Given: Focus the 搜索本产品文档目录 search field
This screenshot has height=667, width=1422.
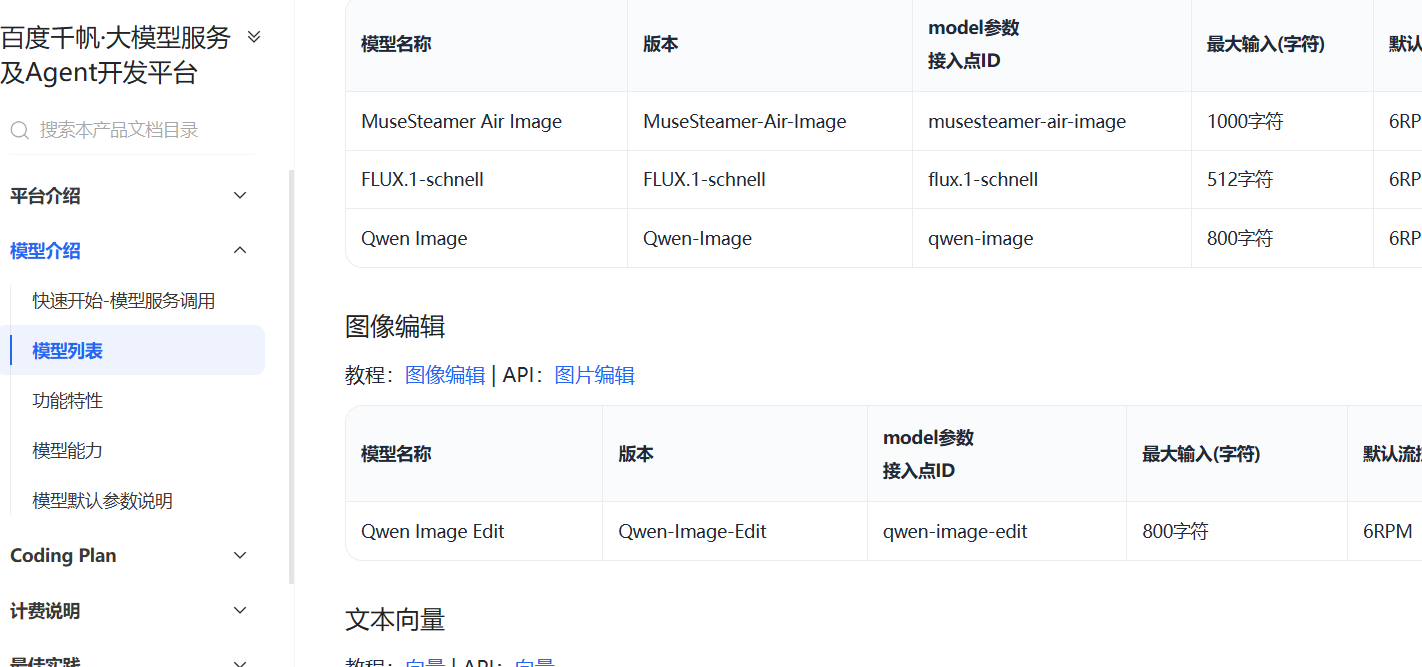Looking at the screenshot, I should [x=132, y=130].
